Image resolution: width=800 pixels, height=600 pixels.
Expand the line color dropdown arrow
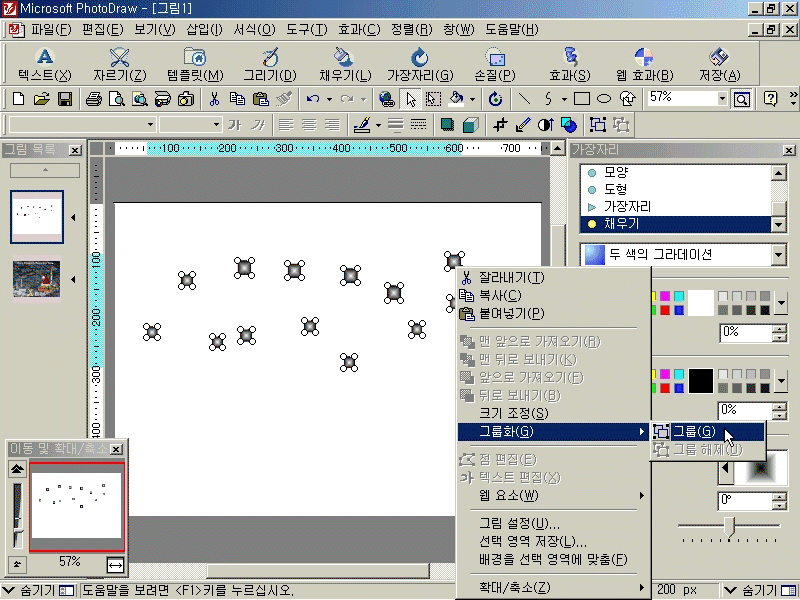point(378,125)
